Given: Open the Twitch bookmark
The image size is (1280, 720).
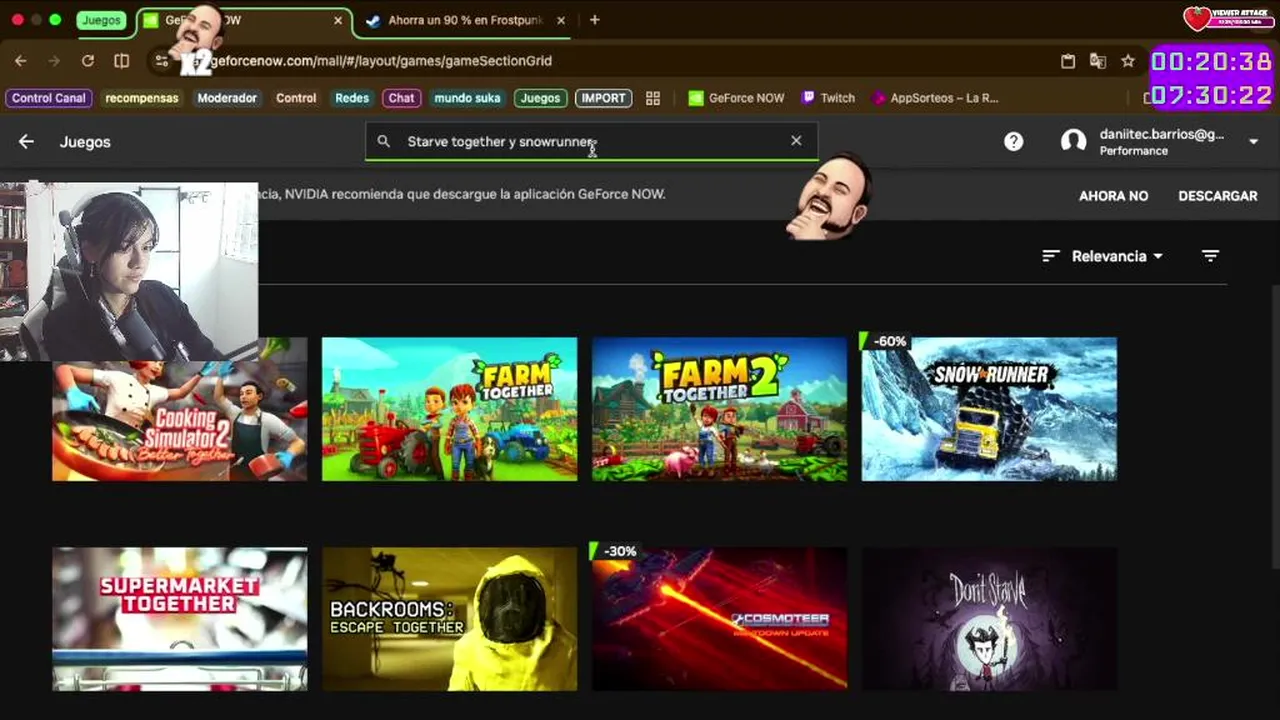Looking at the screenshot, I should point(828,98).
